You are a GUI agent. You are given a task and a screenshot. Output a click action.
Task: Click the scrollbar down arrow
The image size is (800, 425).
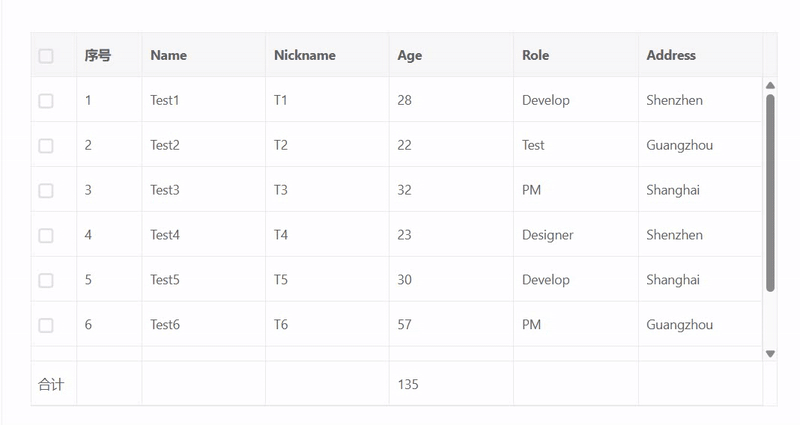point(770,353)
